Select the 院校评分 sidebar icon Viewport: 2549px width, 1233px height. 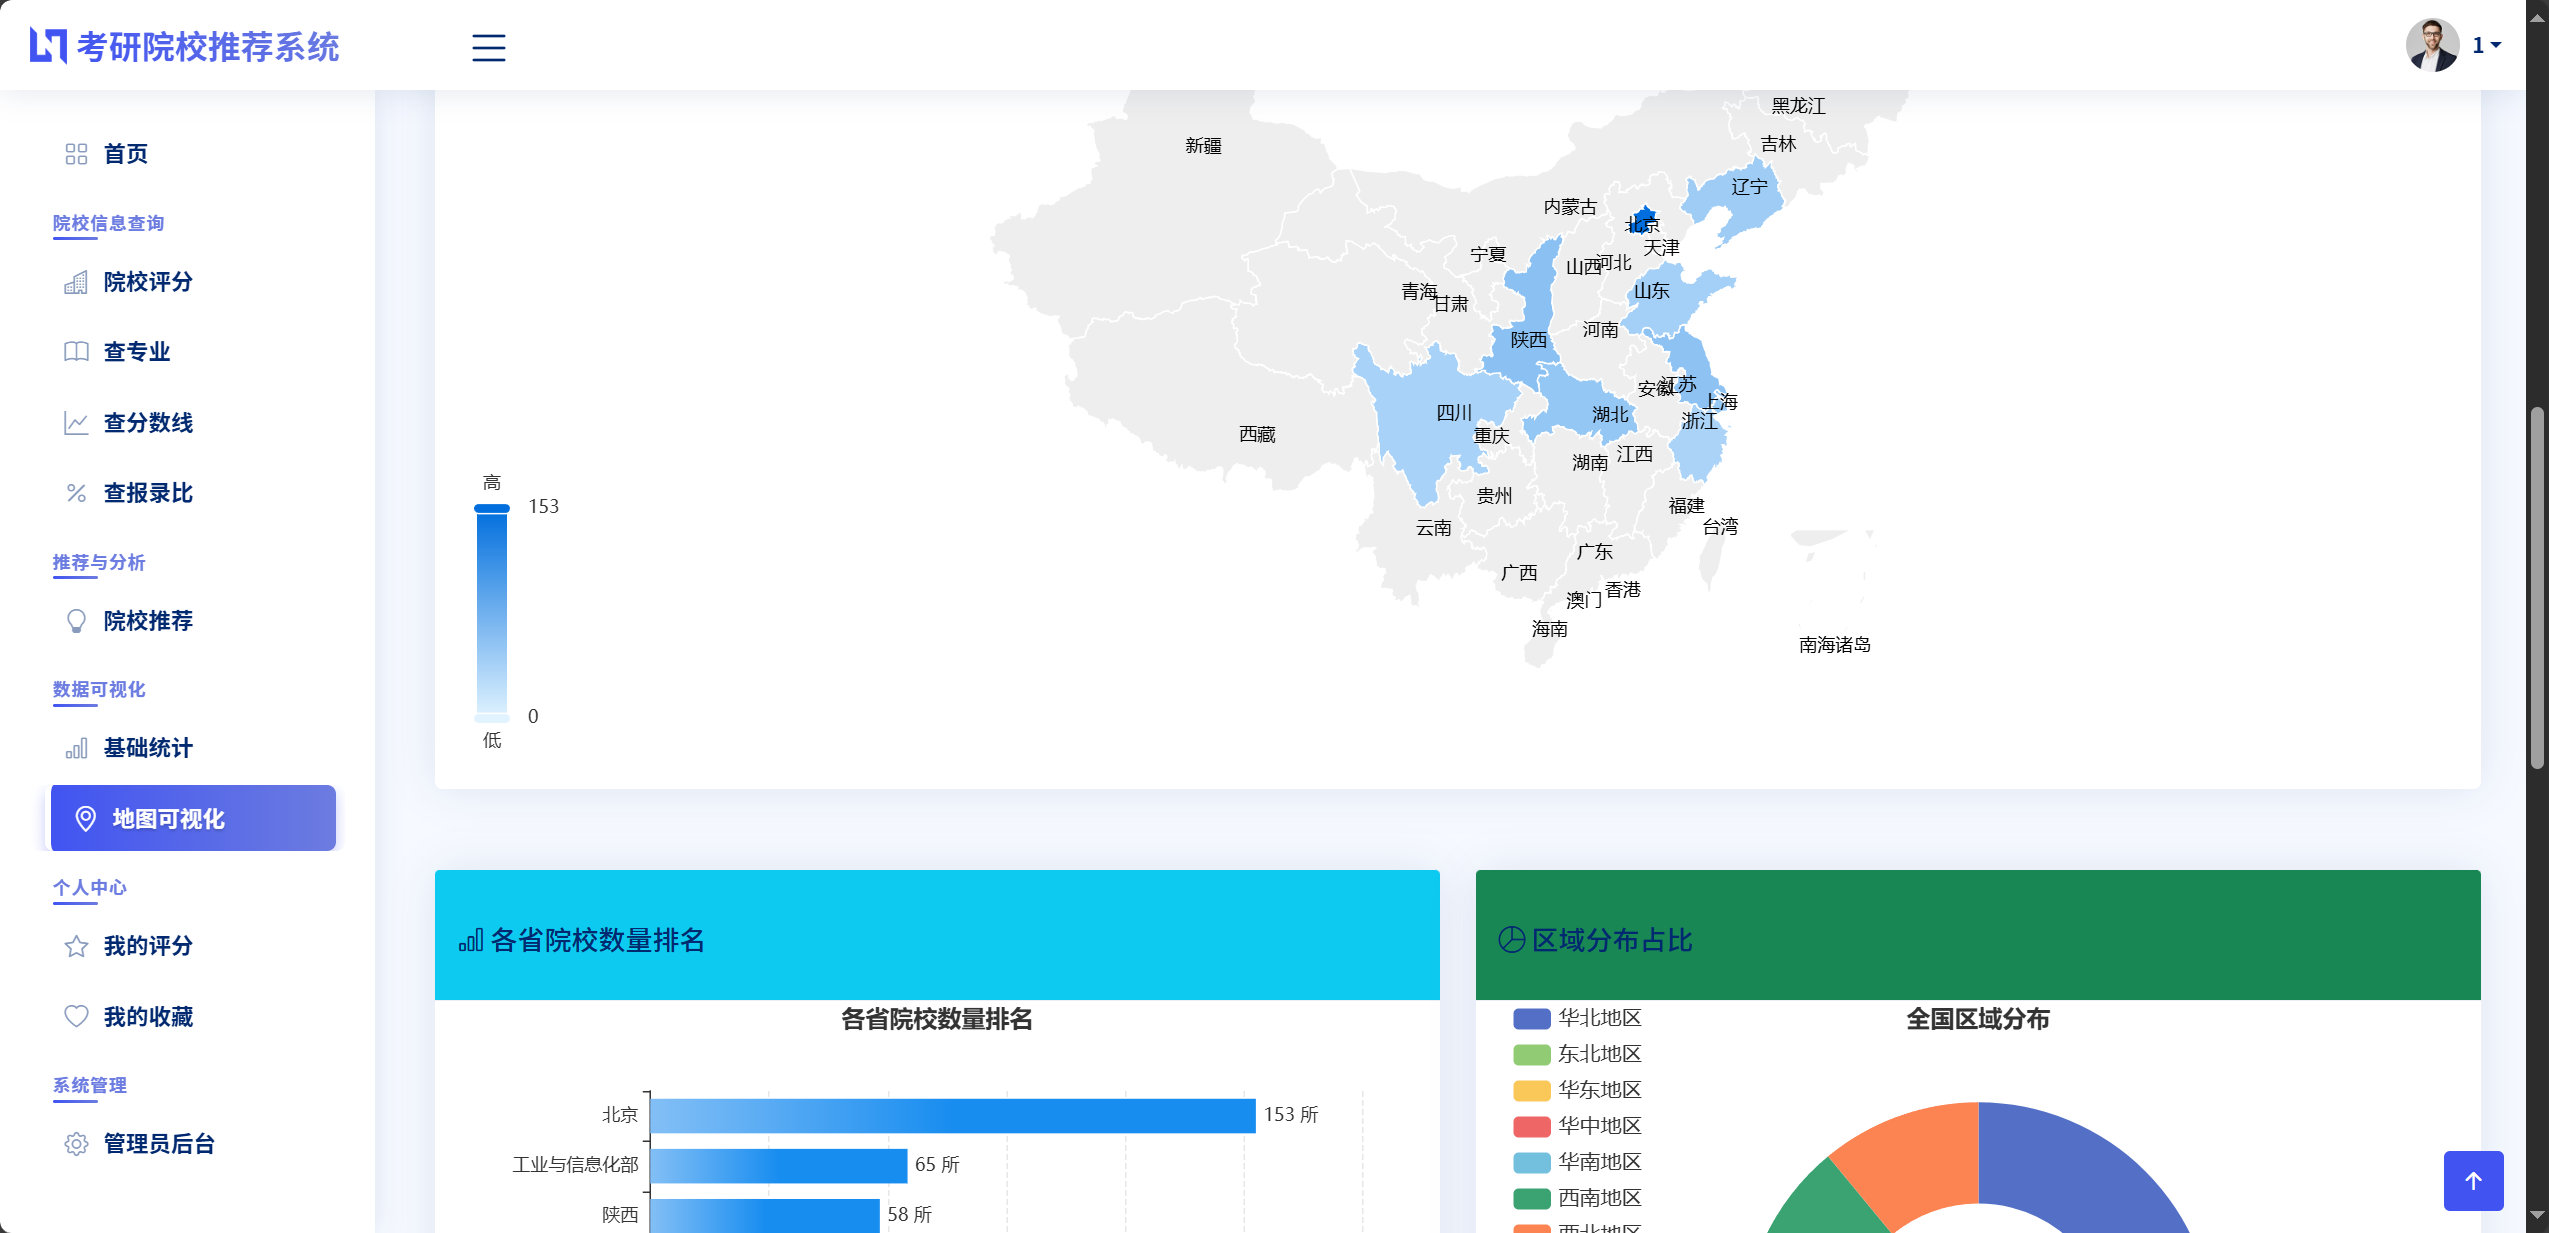tap(77, 282)
